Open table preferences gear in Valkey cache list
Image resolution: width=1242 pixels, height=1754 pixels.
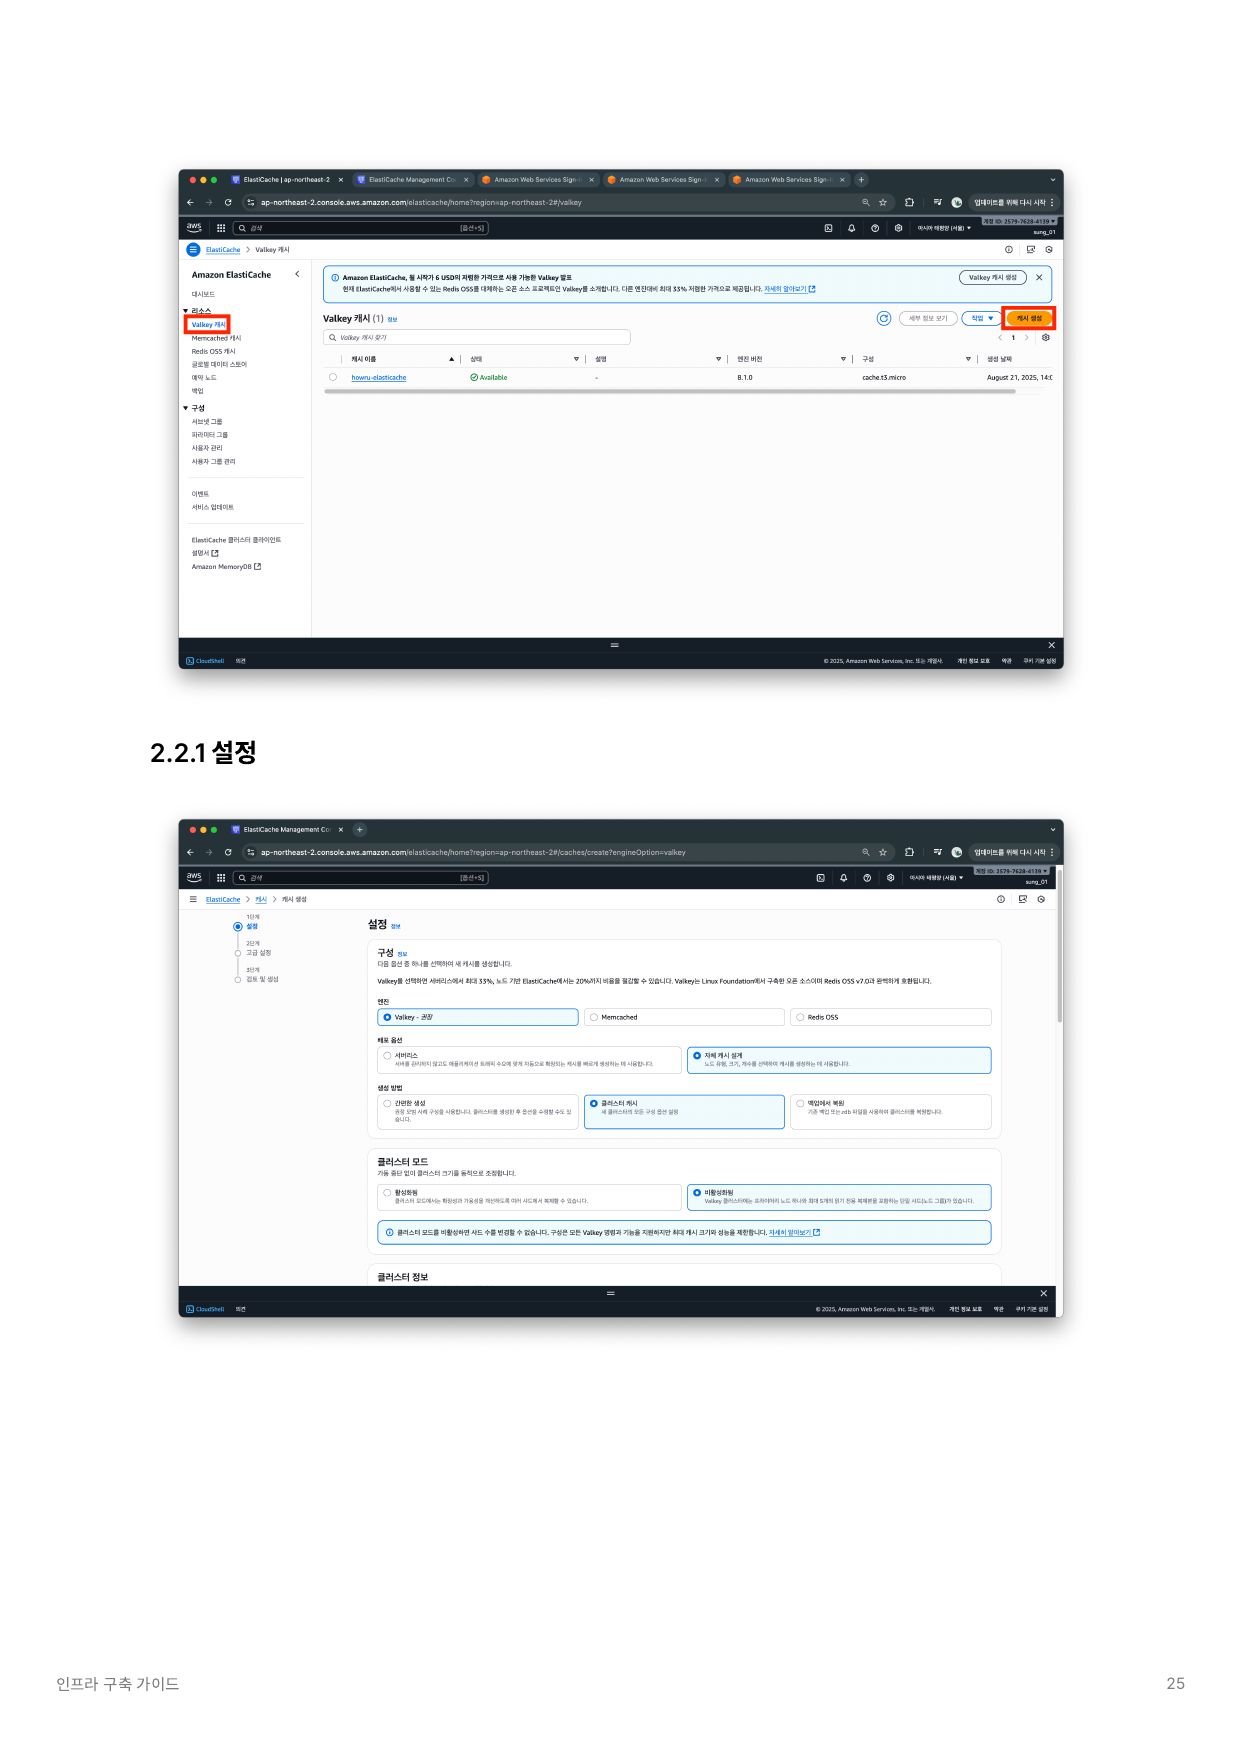(1046, 338)
